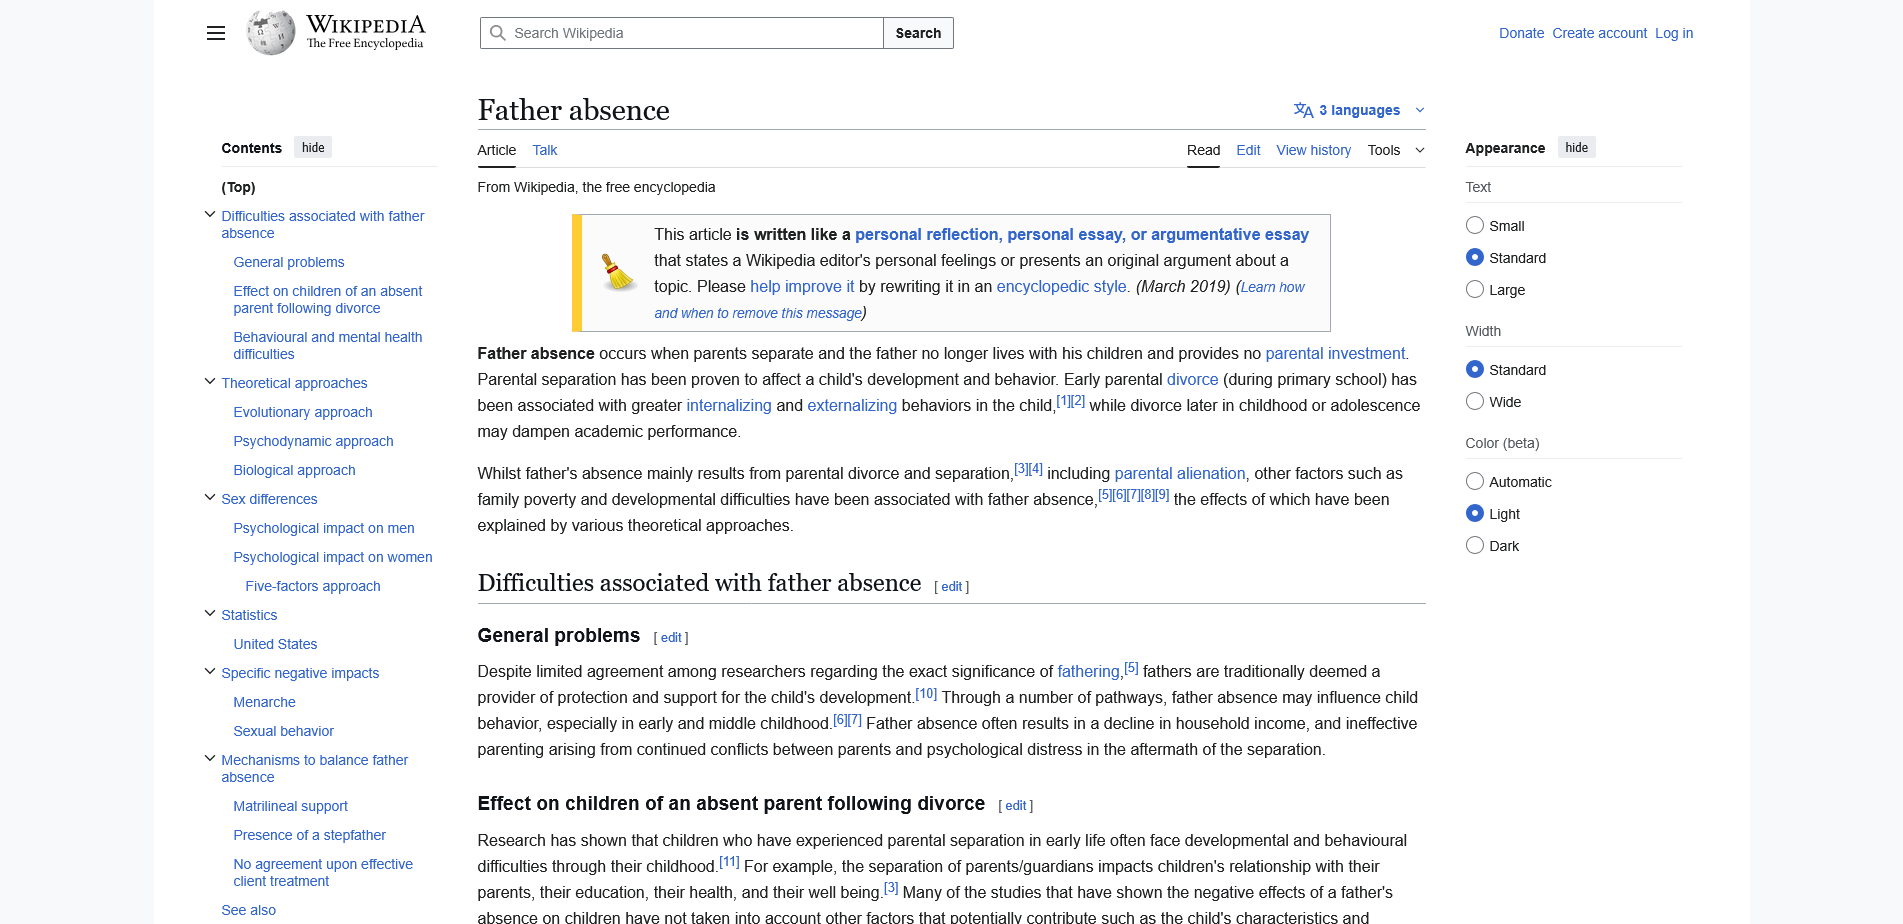Collapse Theoretical approaches contents section
This screenshot has height=924, width=1903.
click(210, 382)
